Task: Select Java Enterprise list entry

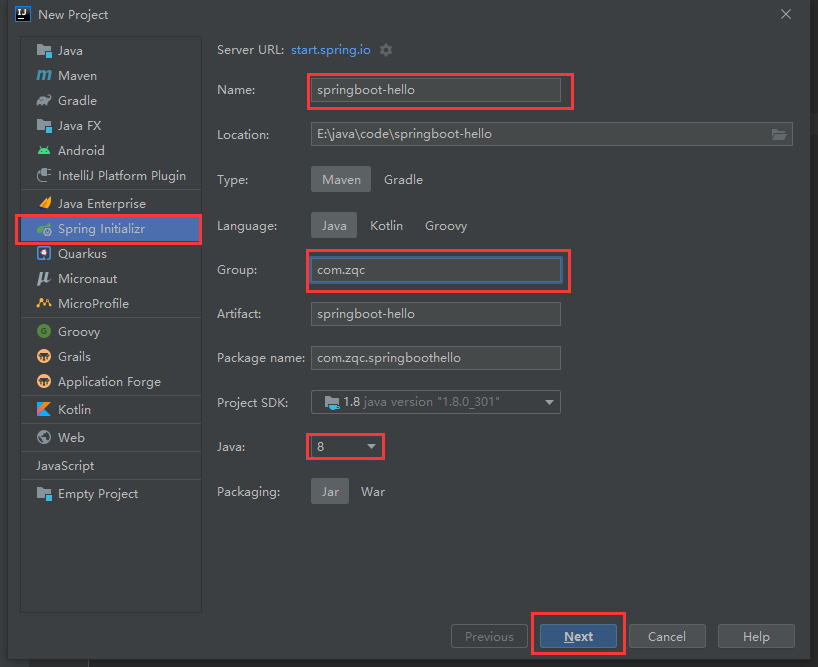Action: click(x=111, y=203)
